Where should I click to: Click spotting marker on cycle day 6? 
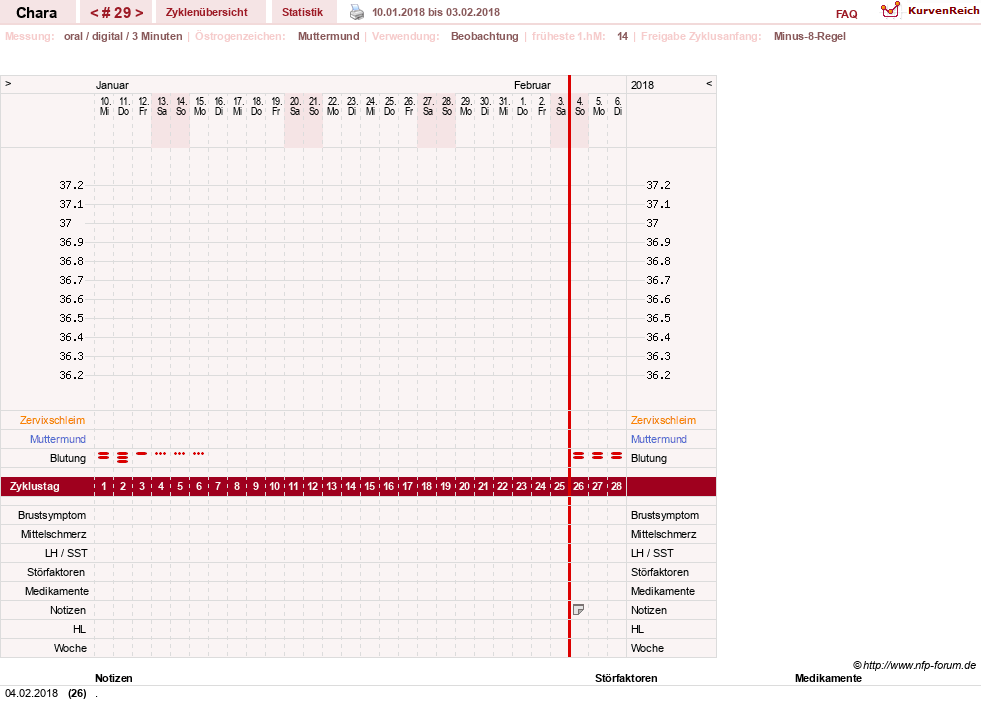[198, 454]
